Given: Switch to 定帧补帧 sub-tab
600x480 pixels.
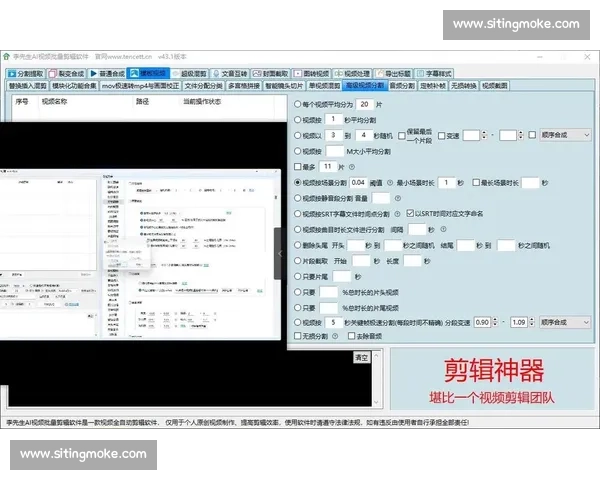Looking at the screenshot, I should [433, 86].
